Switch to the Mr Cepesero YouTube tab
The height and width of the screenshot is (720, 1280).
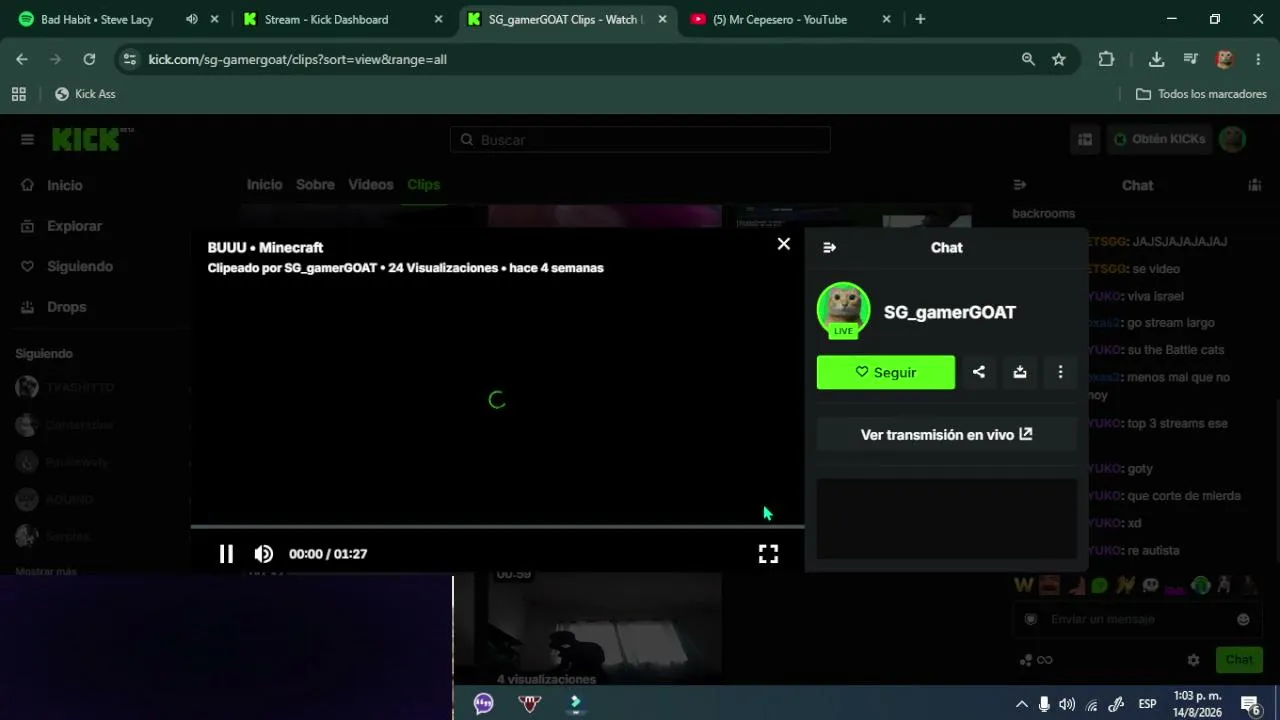pyautogui.click(x=780, y=19)
